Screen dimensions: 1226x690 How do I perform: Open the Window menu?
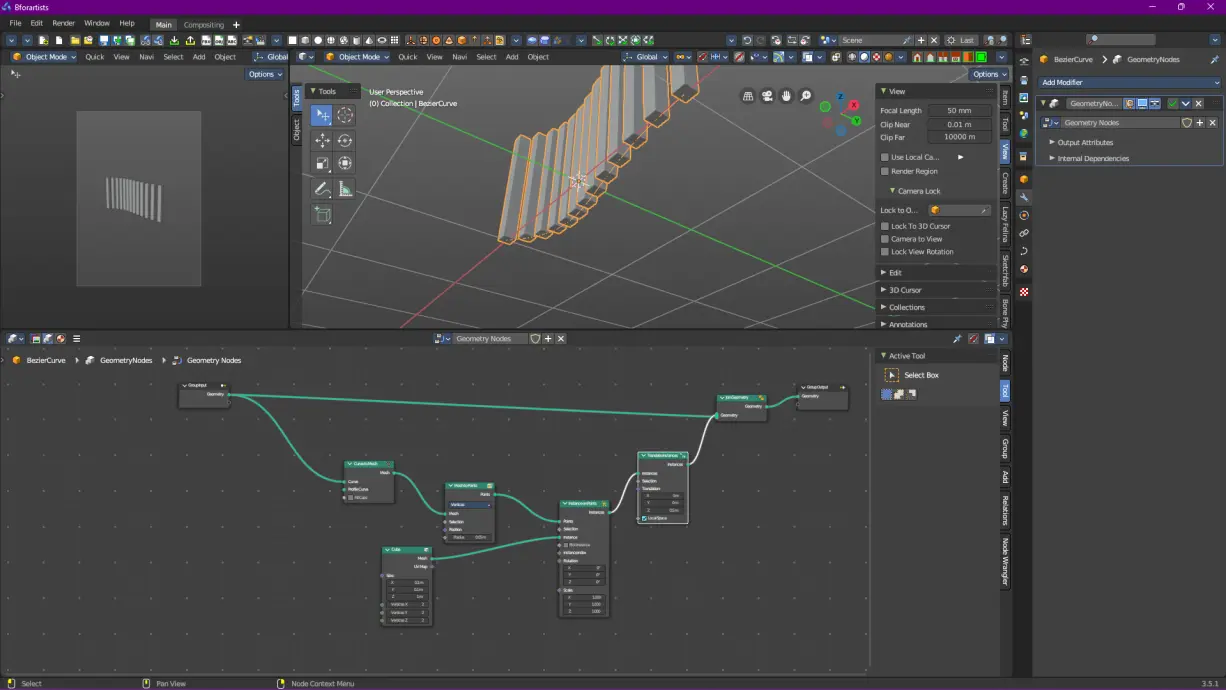97,23
